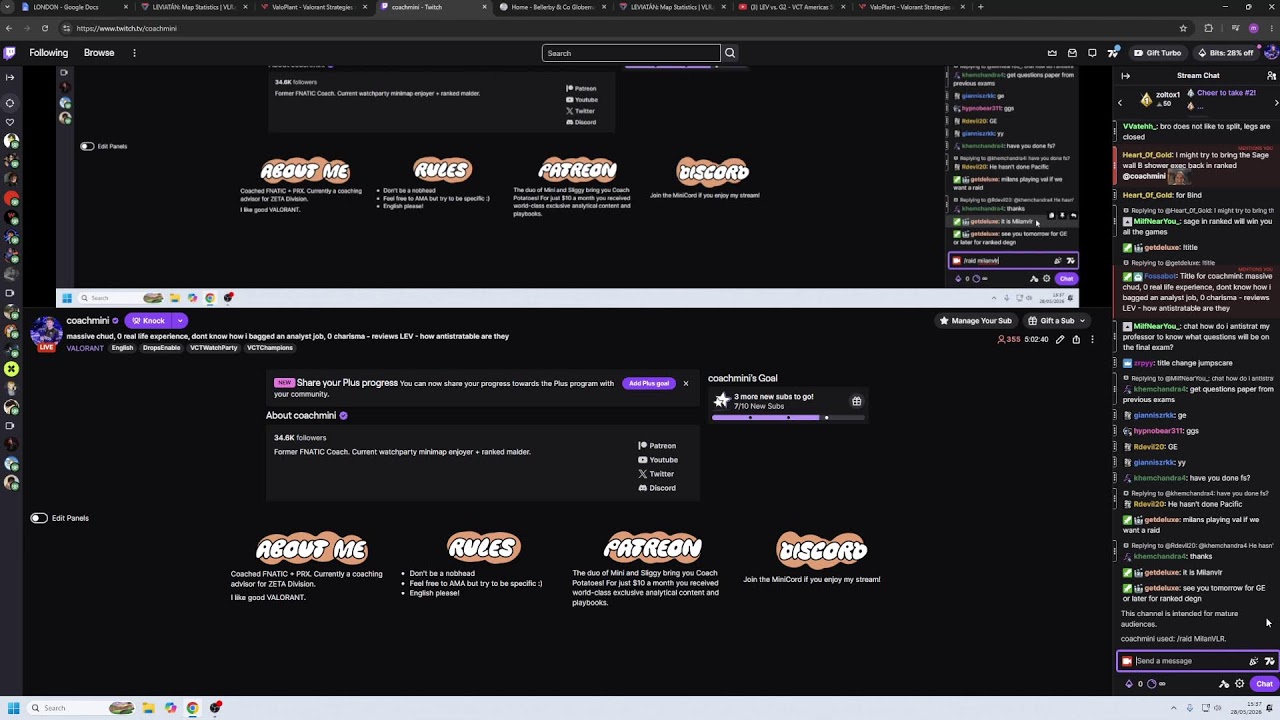Open the sub goal gift icon
Screen dimensions: 1280x720
tap(856, 401)
